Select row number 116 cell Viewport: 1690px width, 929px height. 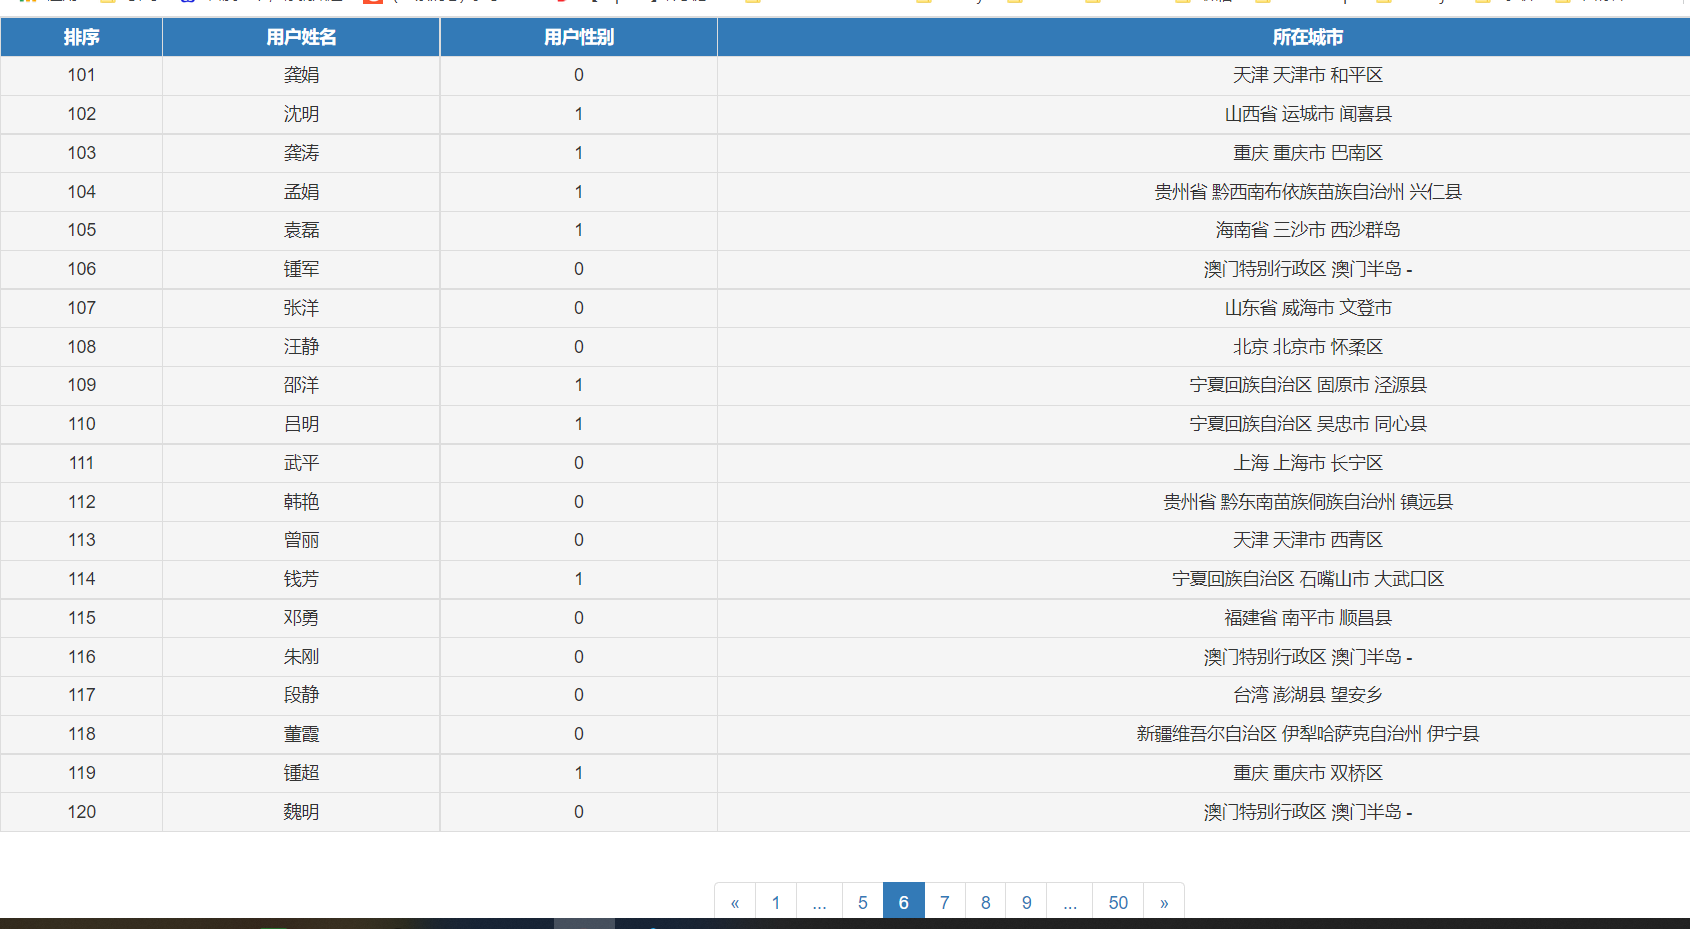point(82,657)
